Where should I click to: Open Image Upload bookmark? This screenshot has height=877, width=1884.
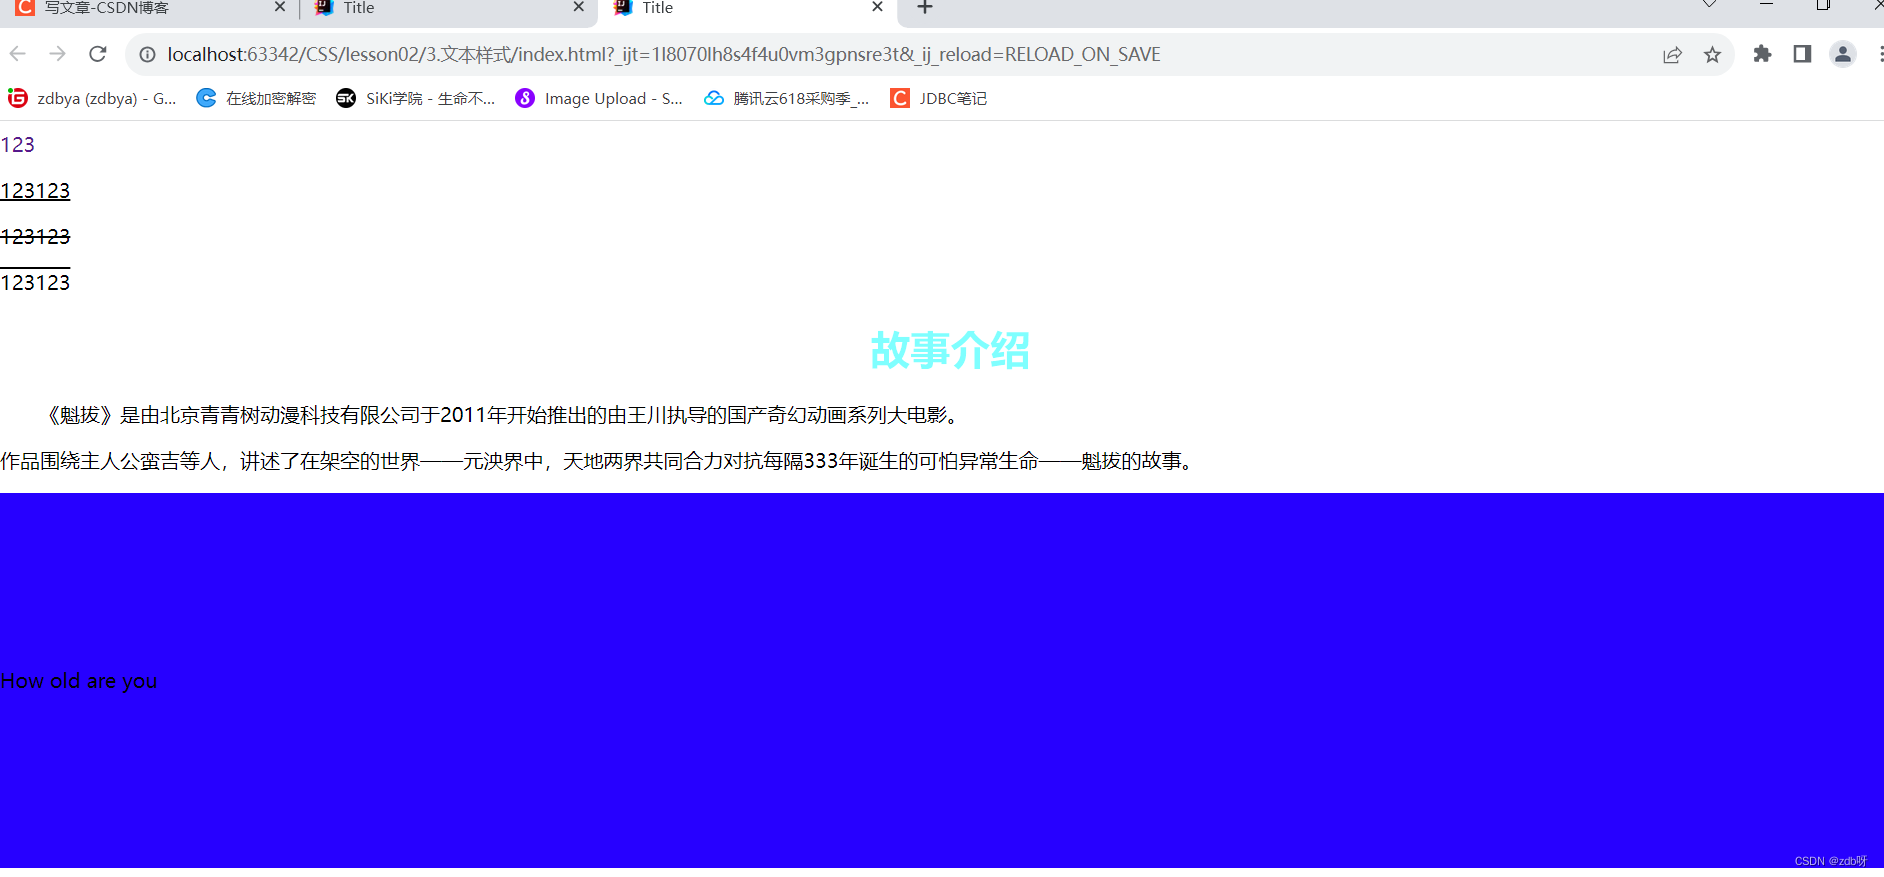[x=599, y=98]
